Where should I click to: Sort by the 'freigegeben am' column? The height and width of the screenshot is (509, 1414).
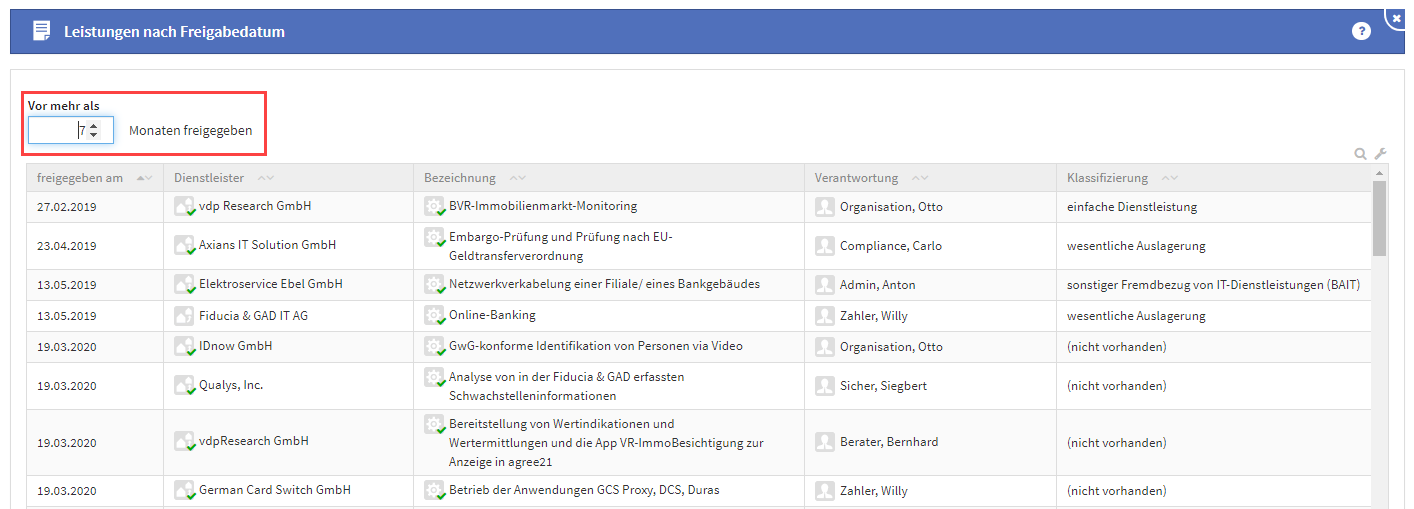point(144,178)
